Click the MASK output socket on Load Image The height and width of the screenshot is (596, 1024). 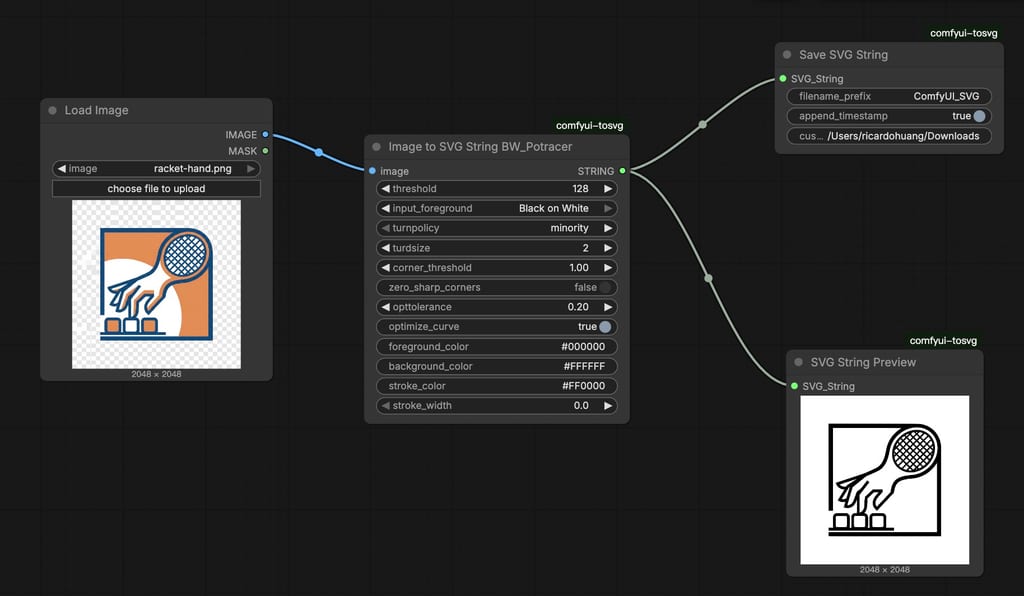(265, 151)
